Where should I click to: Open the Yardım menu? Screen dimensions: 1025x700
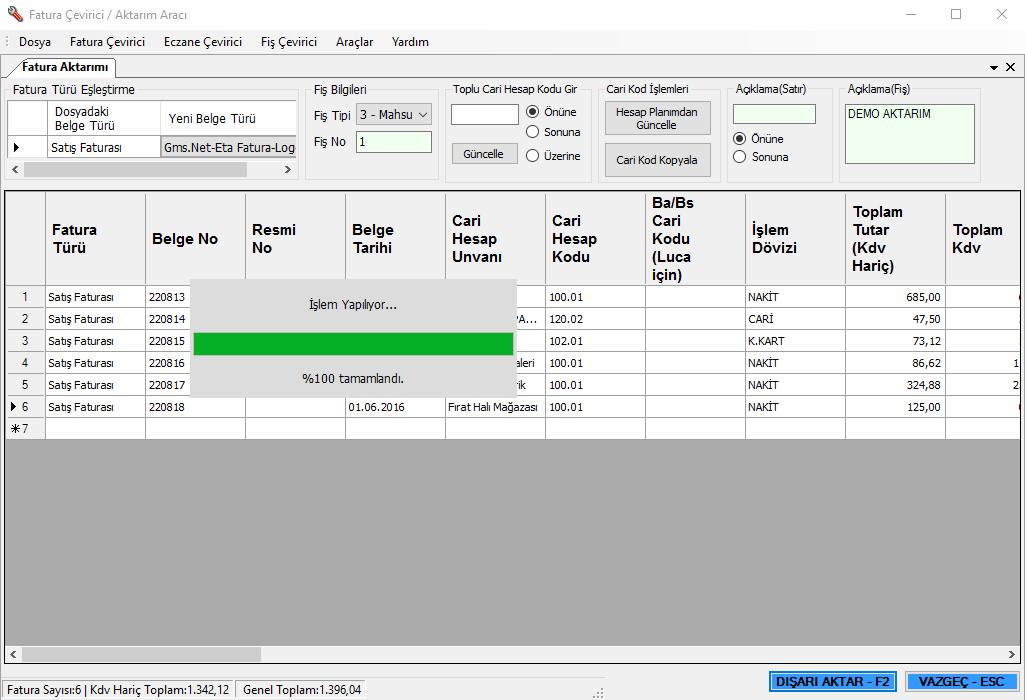(410, 42)
